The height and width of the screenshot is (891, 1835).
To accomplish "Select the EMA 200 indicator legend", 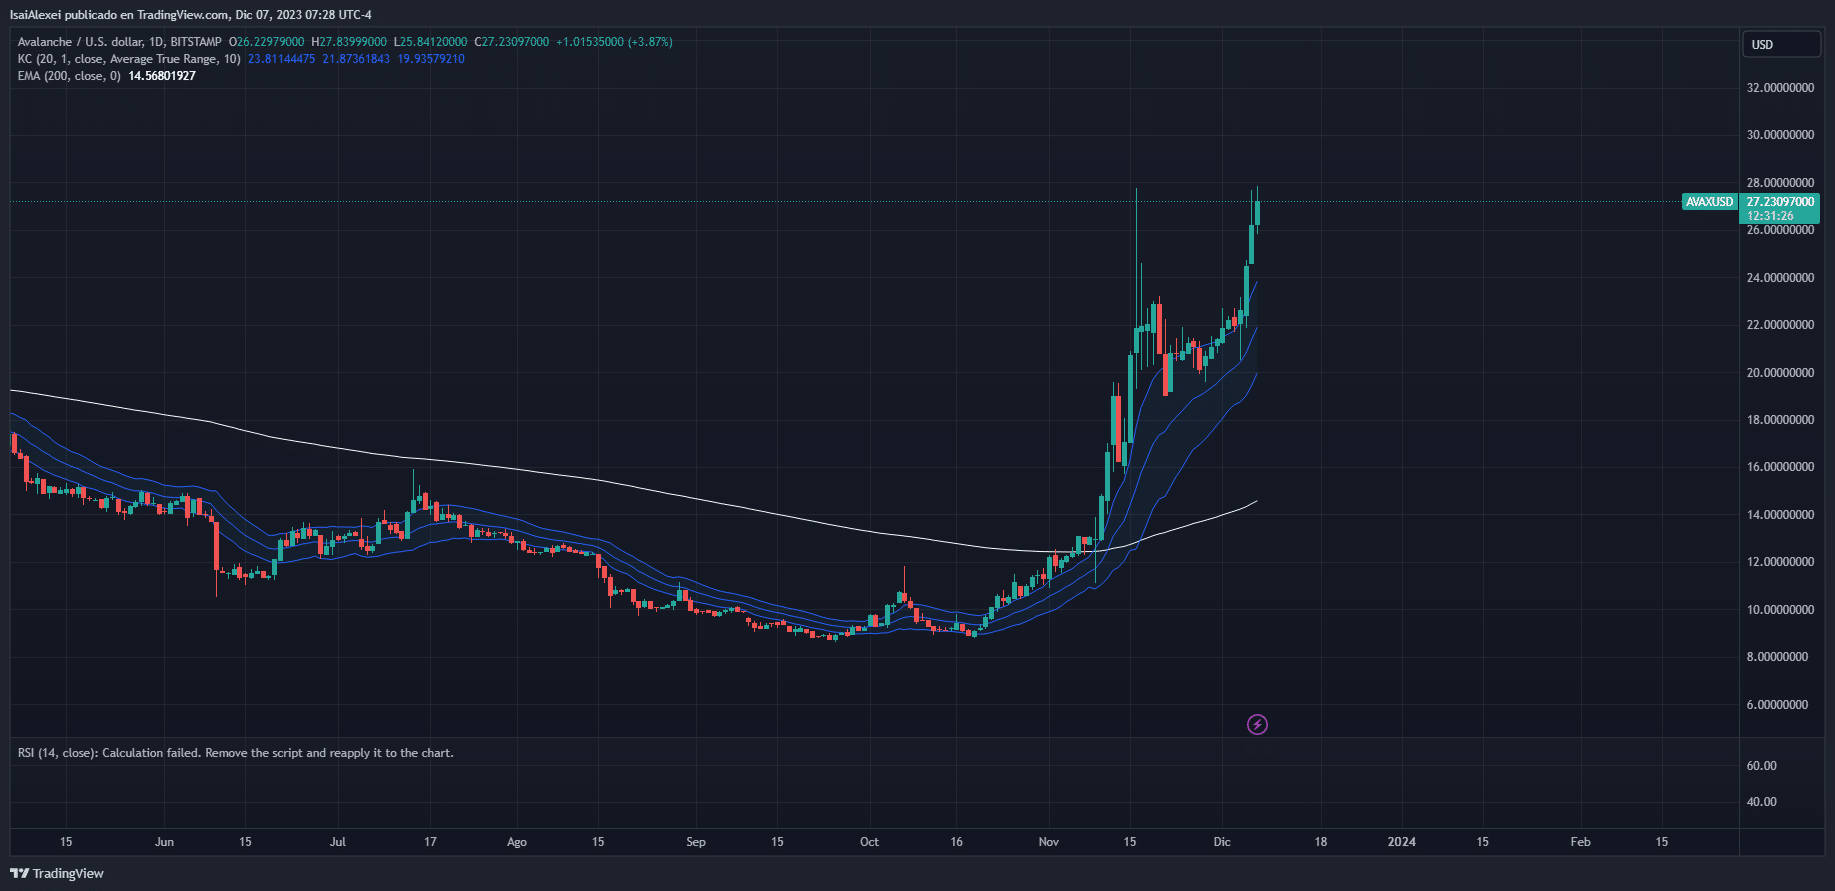I will tap(69, 76).
